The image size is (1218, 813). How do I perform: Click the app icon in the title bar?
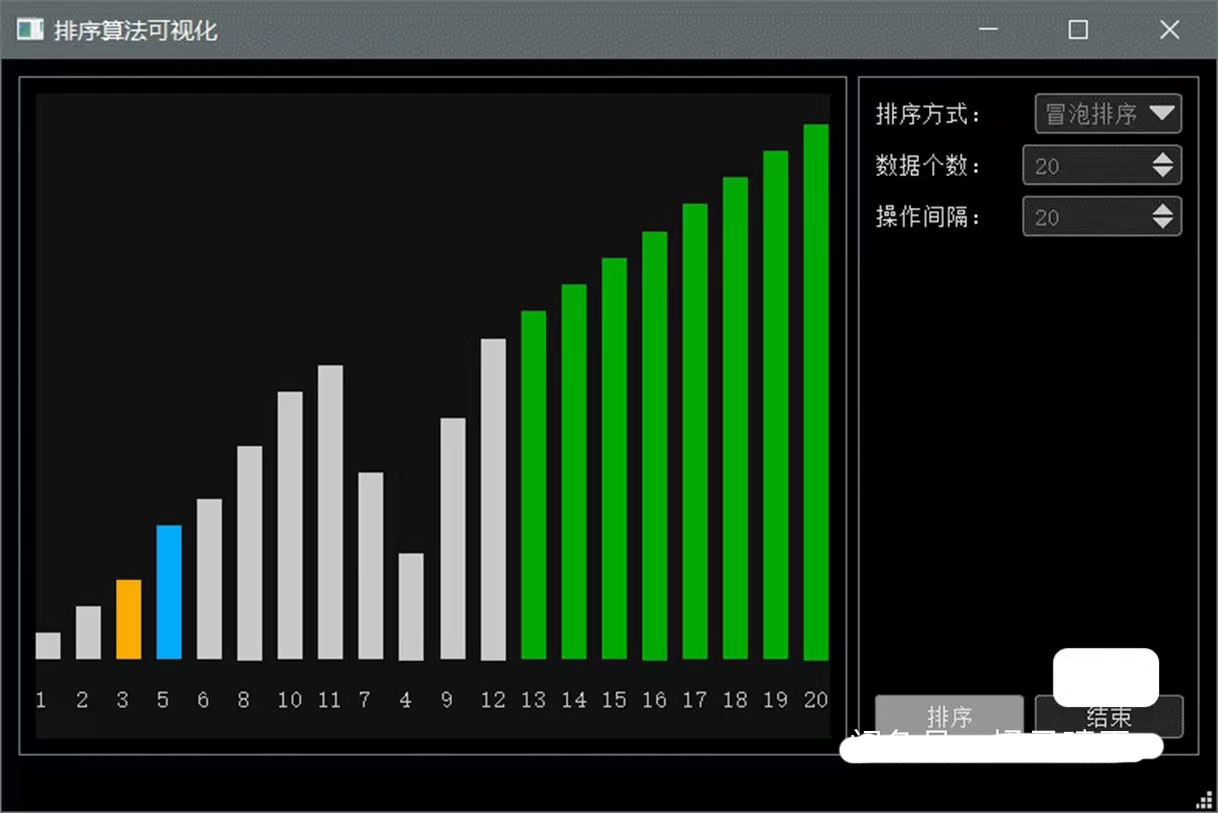click(x=31, y=30)
